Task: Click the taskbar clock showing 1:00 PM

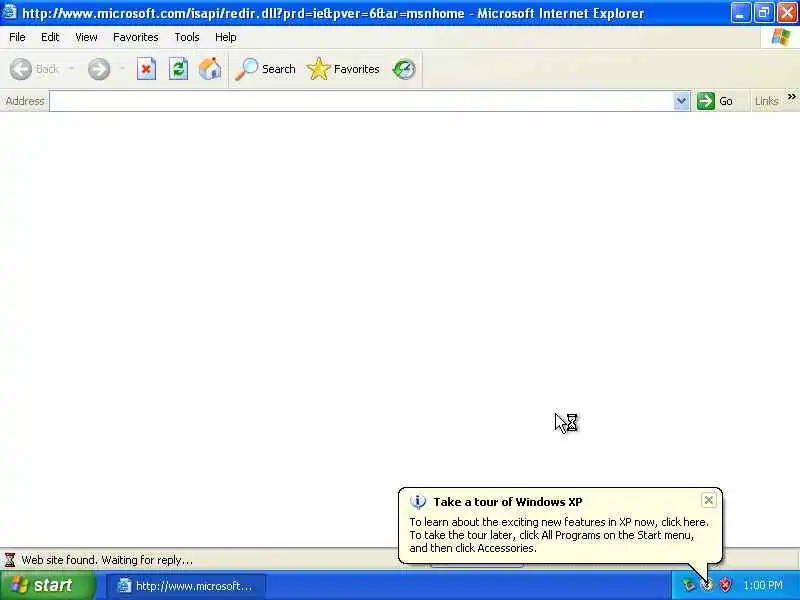Action: 763,585
